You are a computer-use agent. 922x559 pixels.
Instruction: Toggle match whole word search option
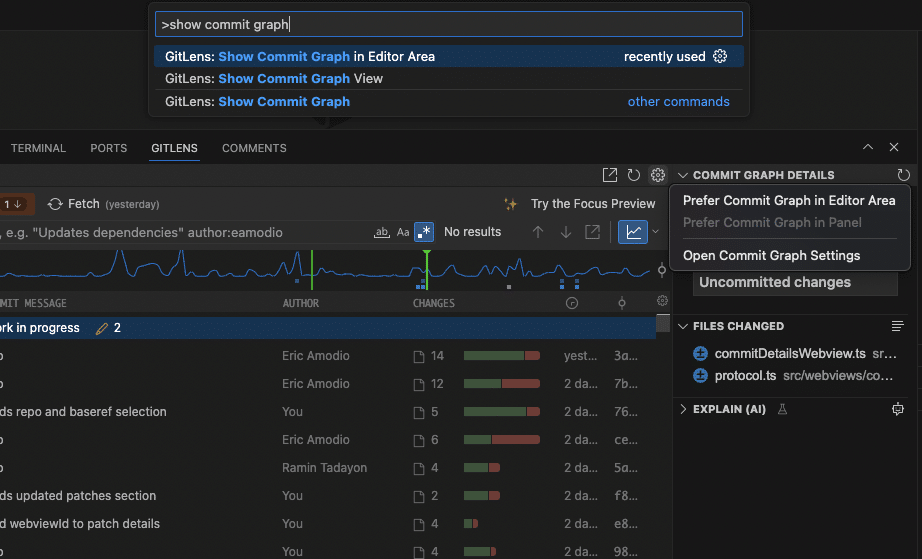pyautogui.click(x=382, y=232)
